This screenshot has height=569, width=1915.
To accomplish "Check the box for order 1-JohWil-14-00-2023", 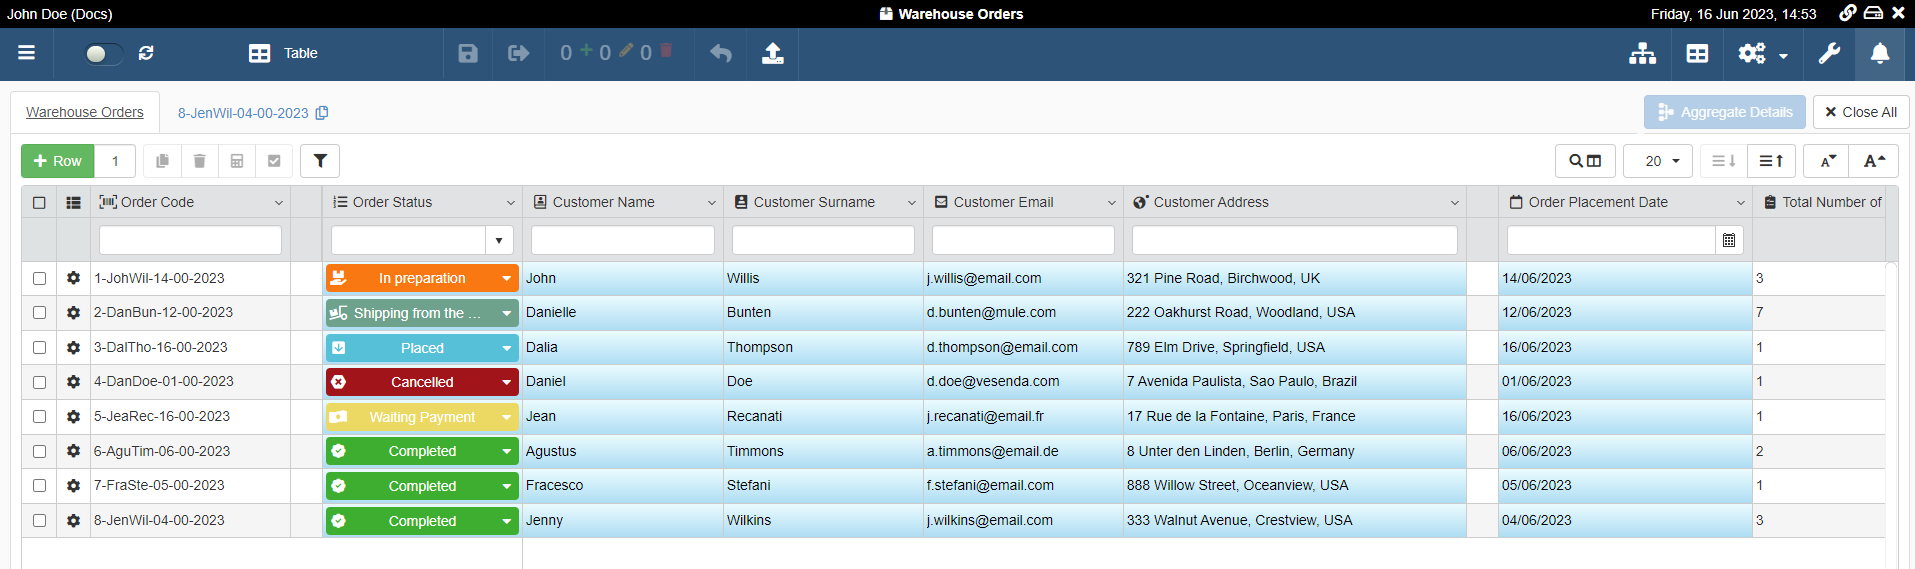I will coord(39,279).
